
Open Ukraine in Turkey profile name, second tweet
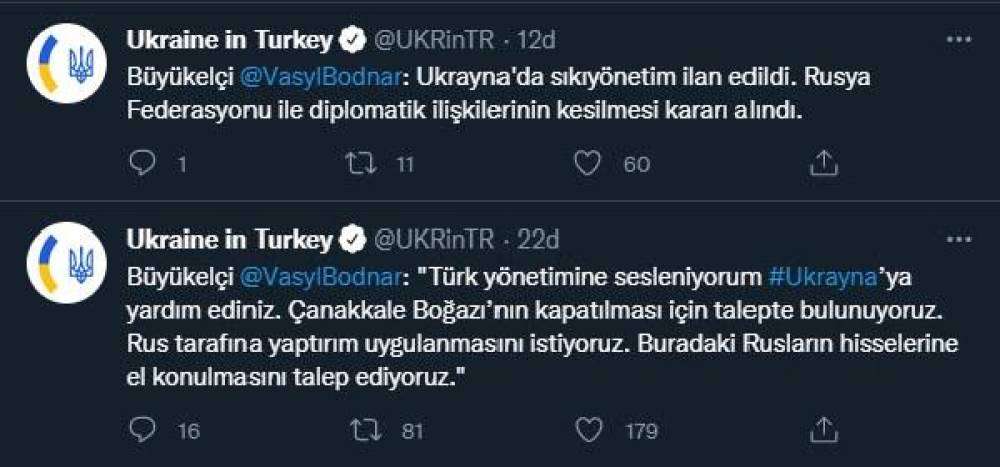pyautogui.click(x=229, y=240)
